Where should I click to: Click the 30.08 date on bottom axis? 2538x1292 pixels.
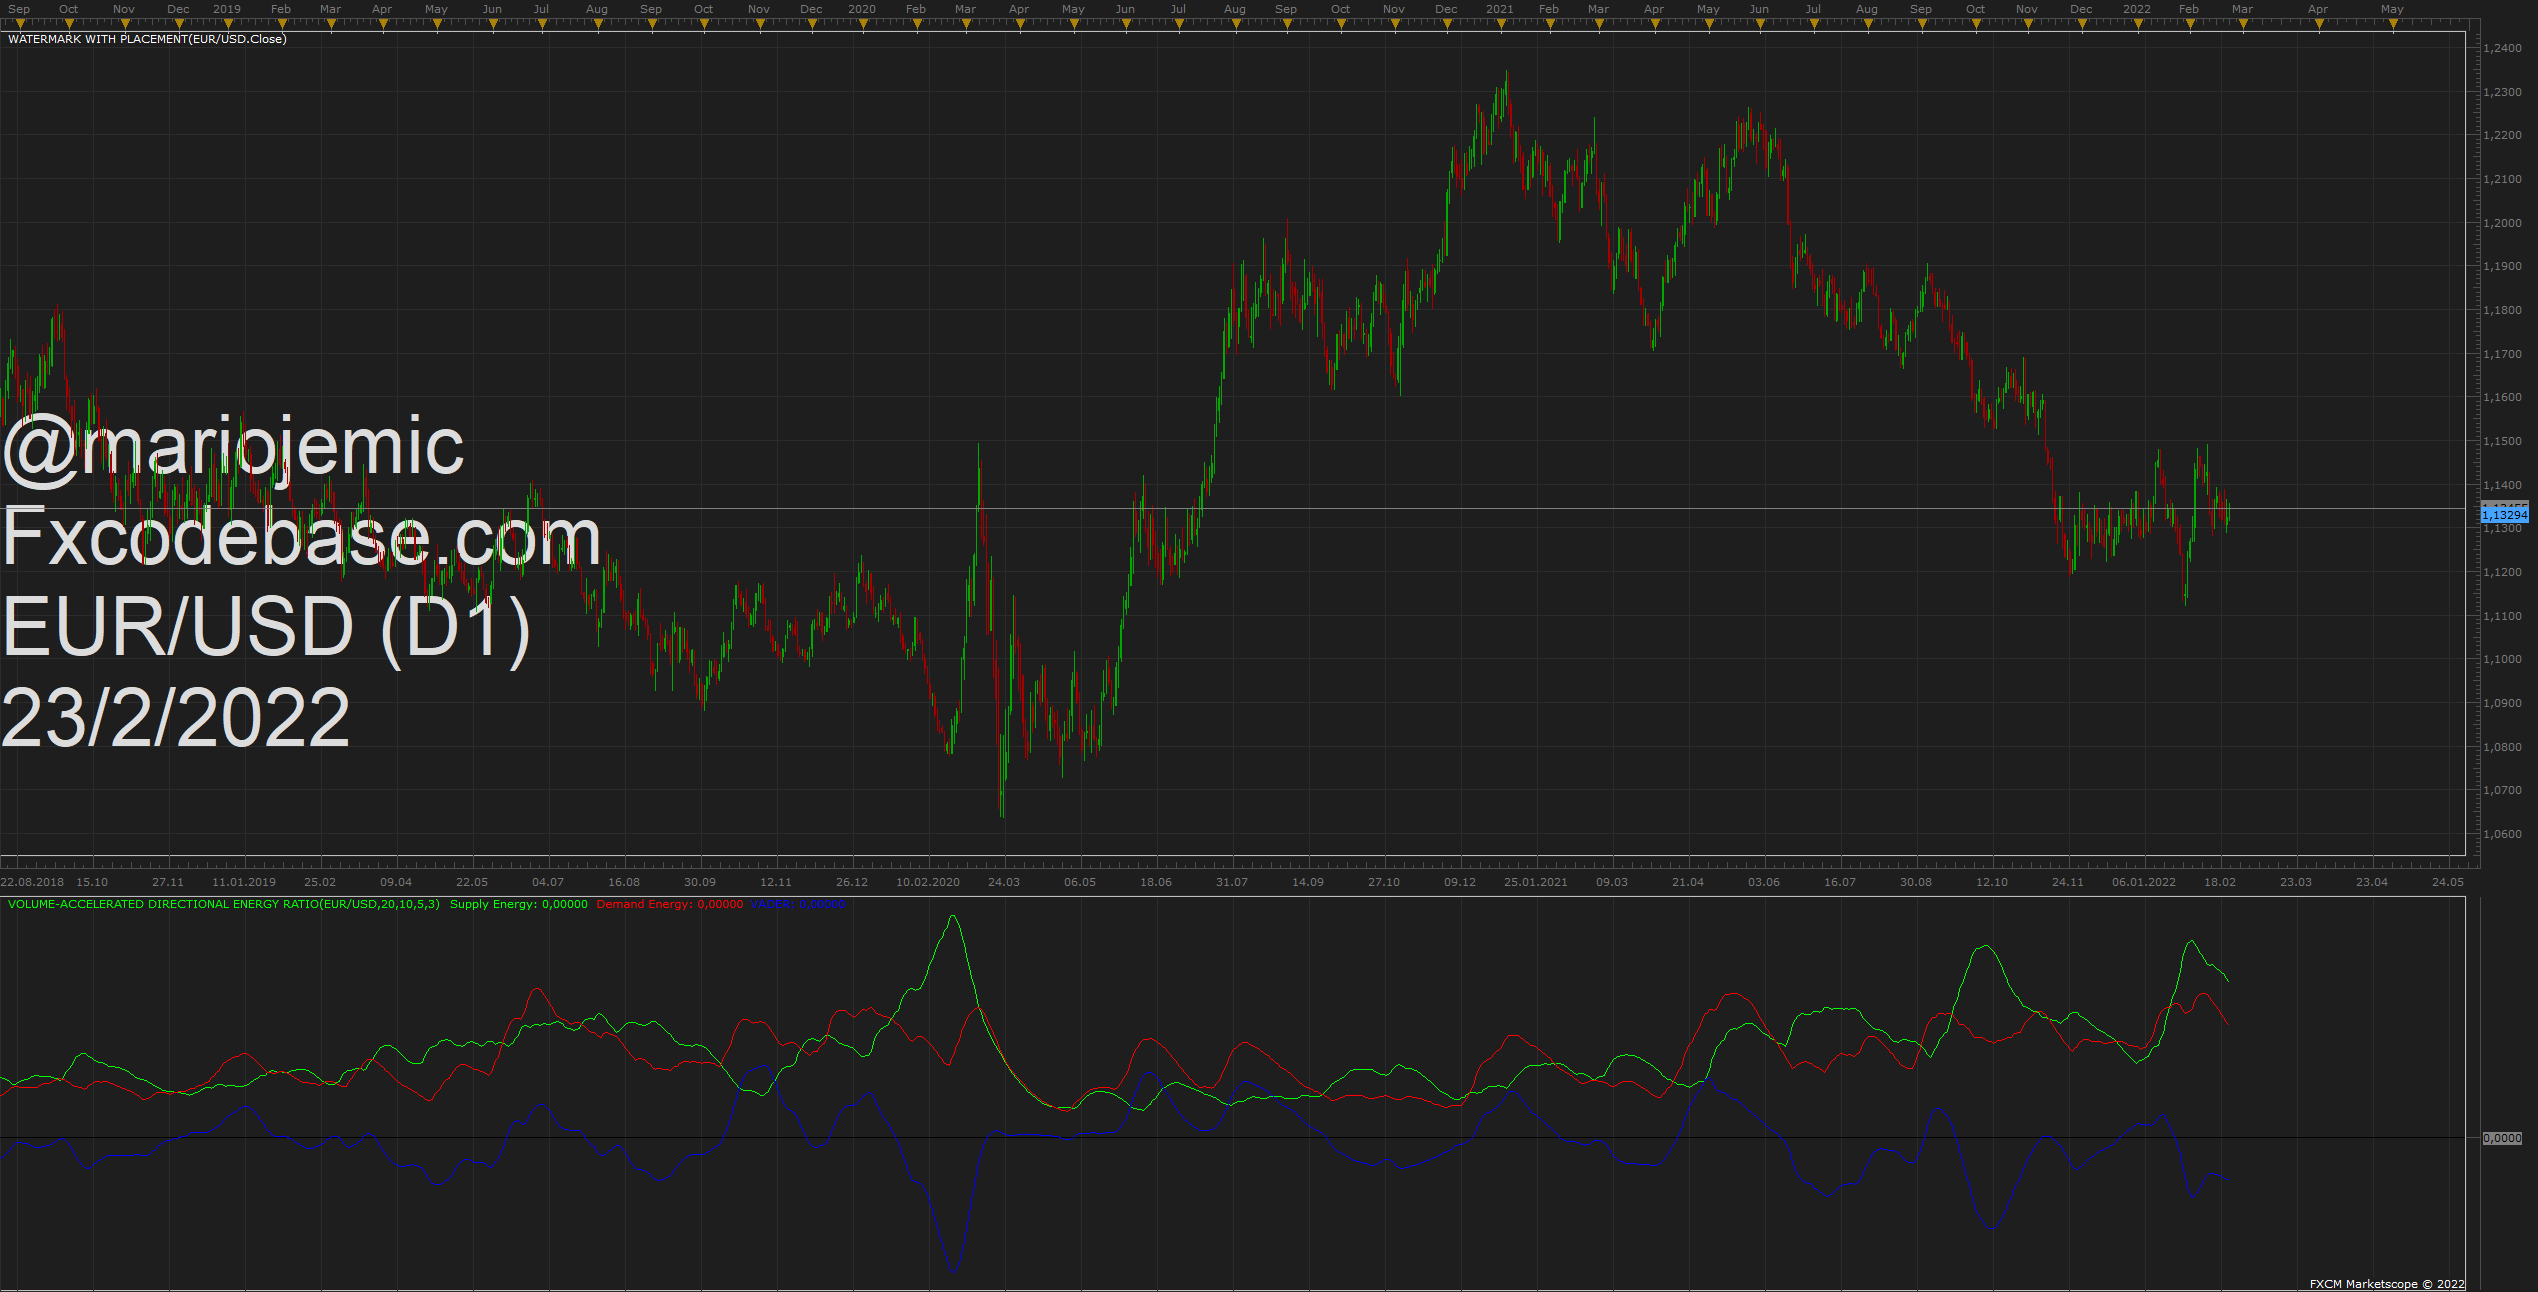click(x=1916, y=882)
